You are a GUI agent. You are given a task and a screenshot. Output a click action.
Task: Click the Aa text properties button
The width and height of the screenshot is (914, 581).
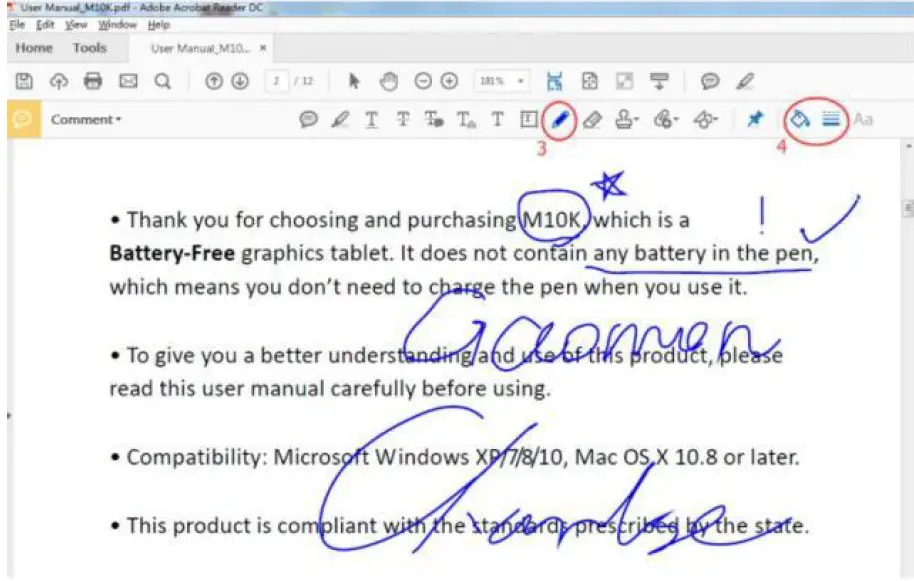click(x=863, y=119)
